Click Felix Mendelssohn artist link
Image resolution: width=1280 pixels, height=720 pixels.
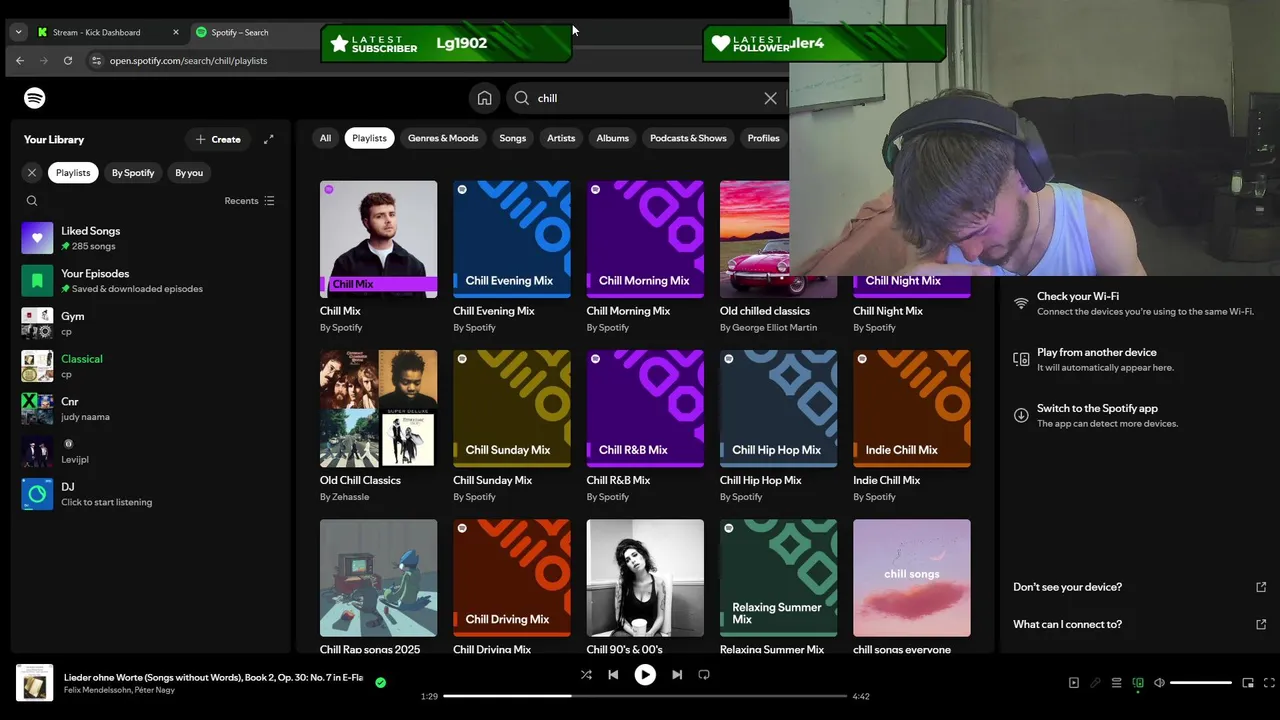[x=99, y=690]
